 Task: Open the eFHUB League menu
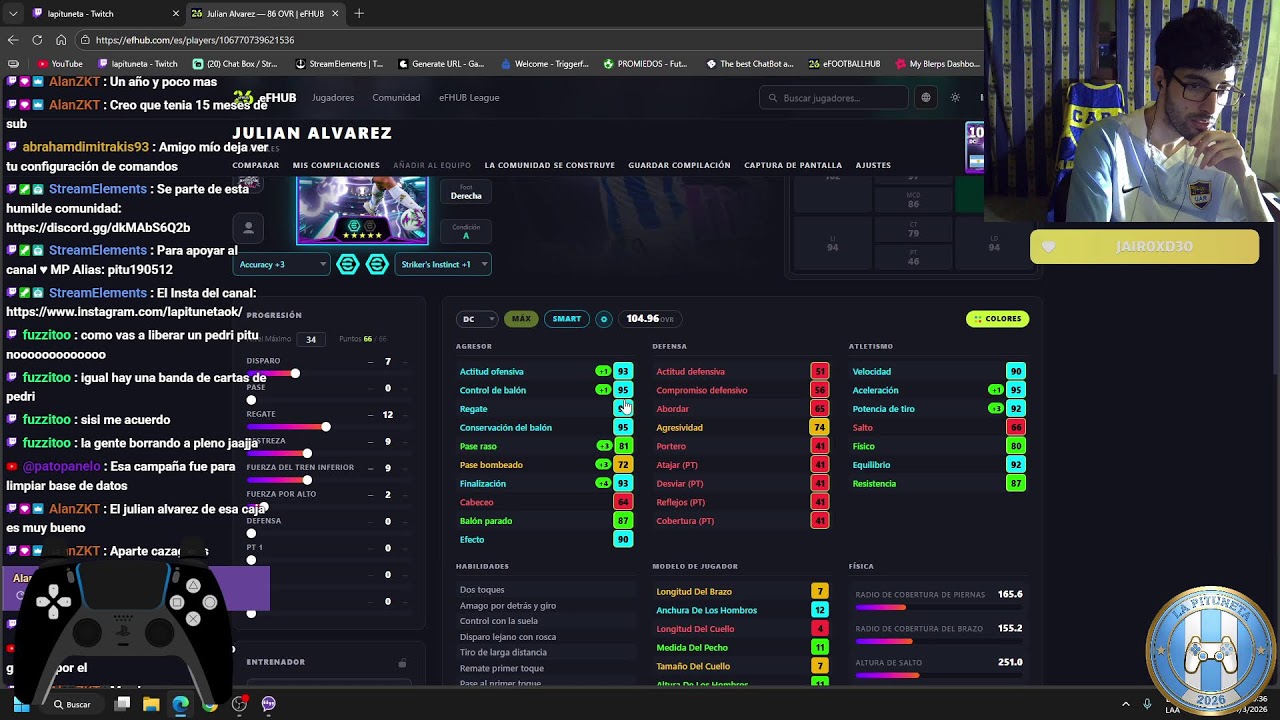coord(469,98)
